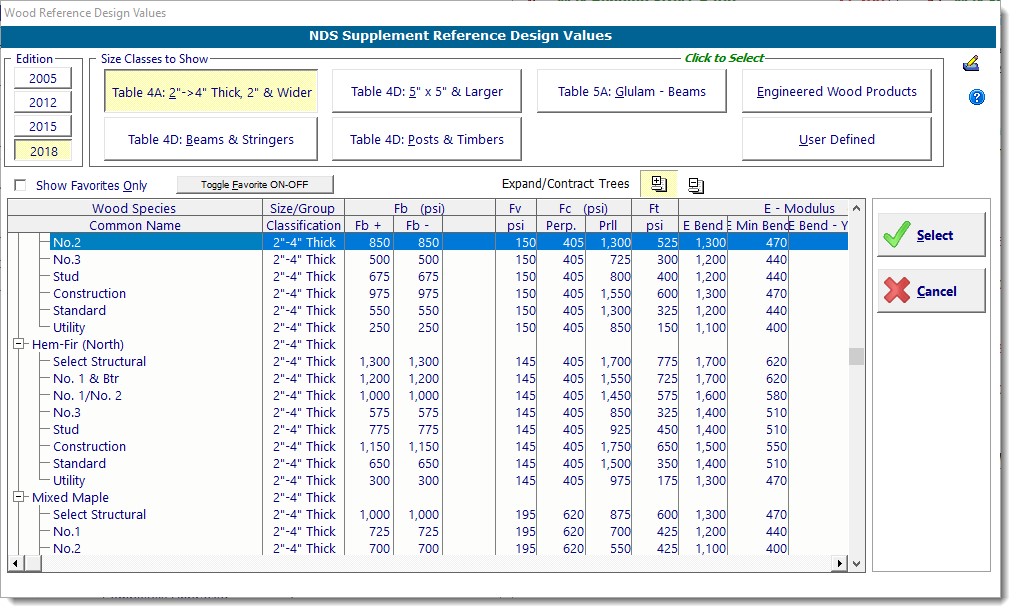Pick the Hem-Fir Select Structural row
The image size is (1016, 613).
(x=100, y=361)
